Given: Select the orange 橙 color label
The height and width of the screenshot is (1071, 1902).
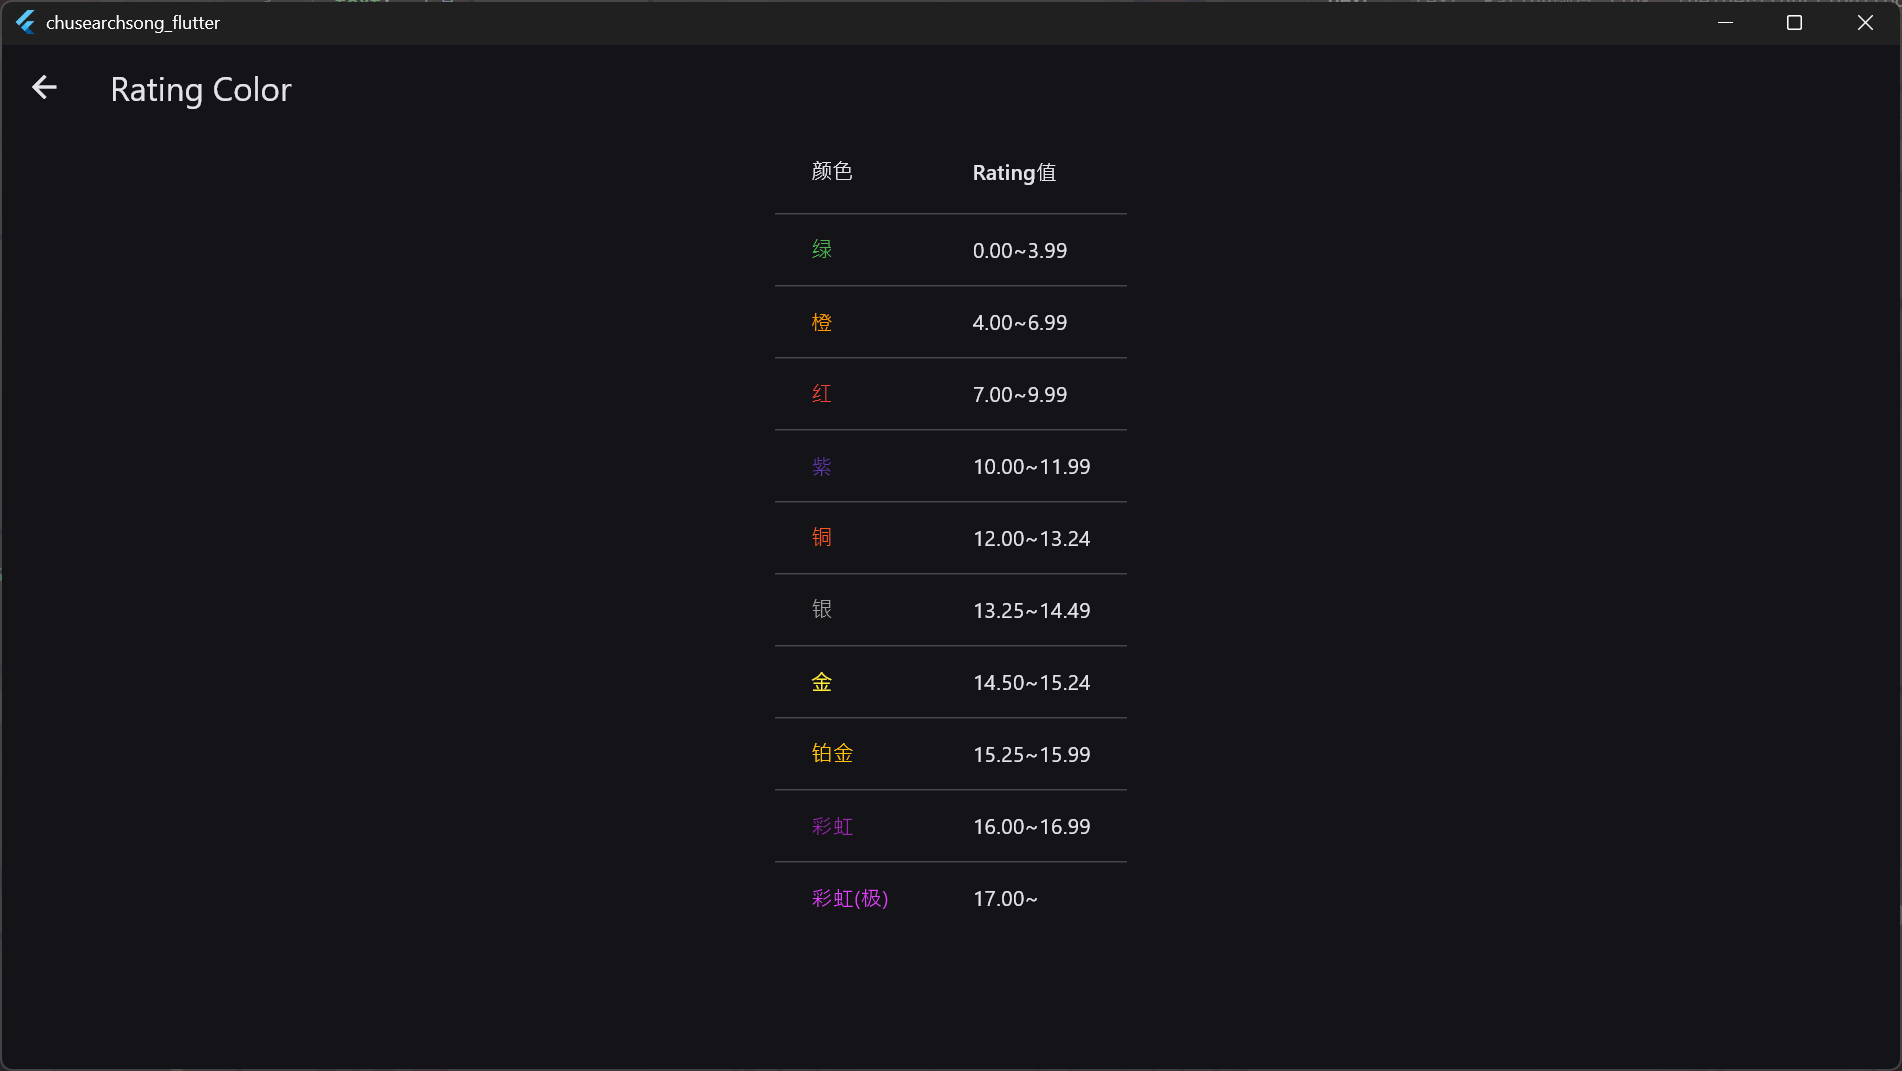Looking at the screenshot, I should coord(822,322).
